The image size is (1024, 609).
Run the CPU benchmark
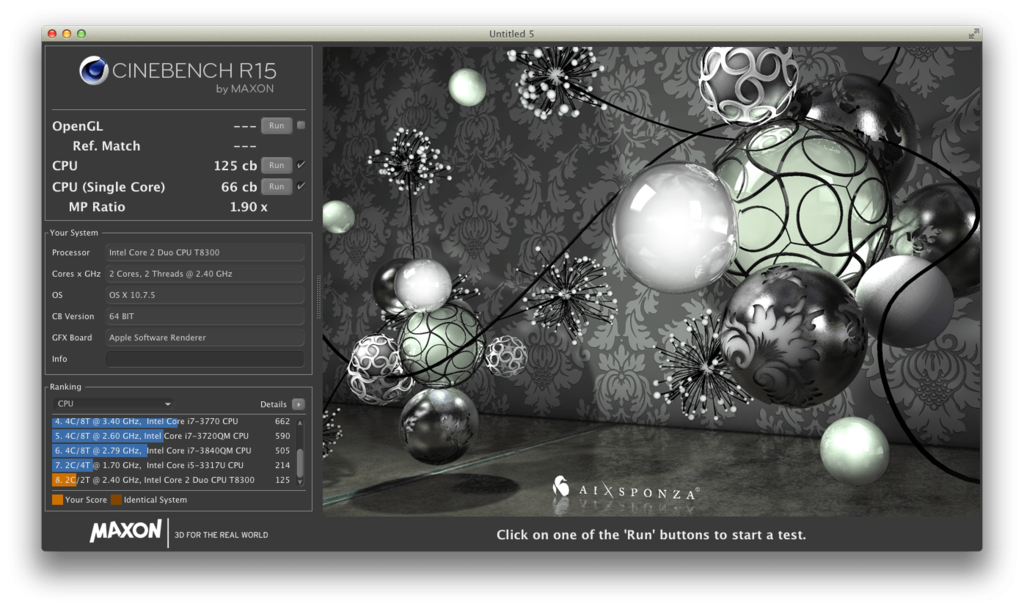[277, 165]
